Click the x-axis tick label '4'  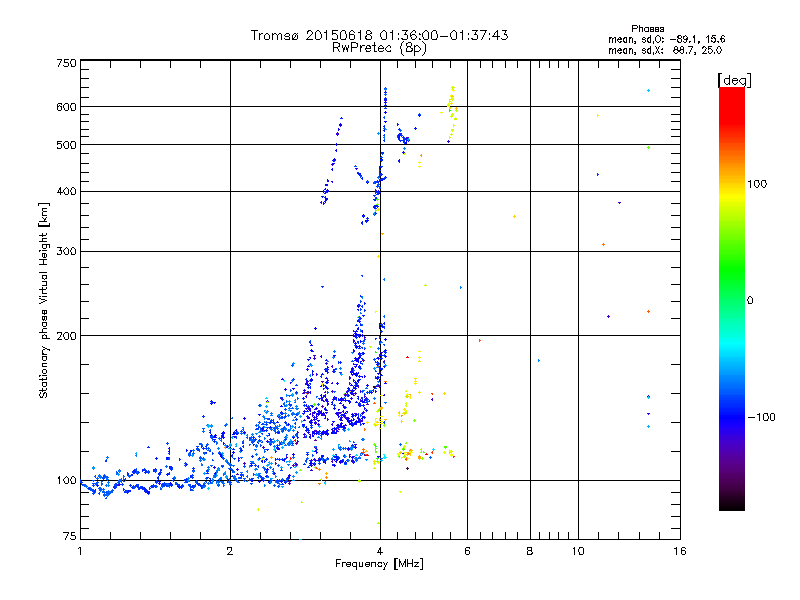[x=380, y=551]
